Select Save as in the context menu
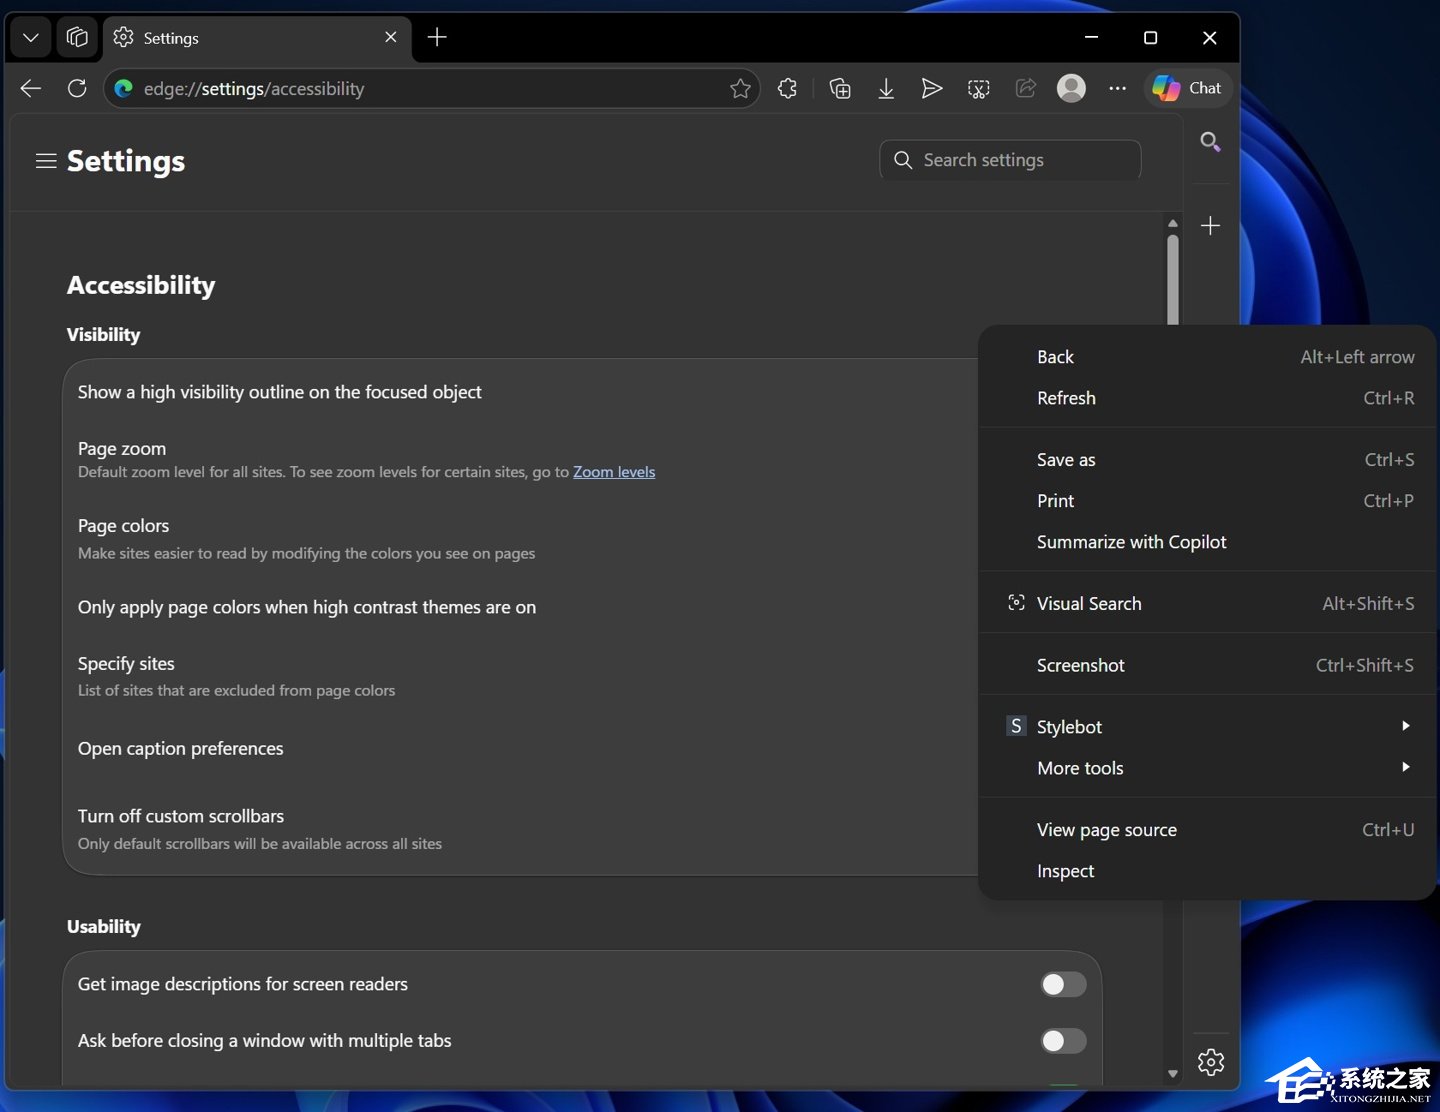 (1207, 460)
